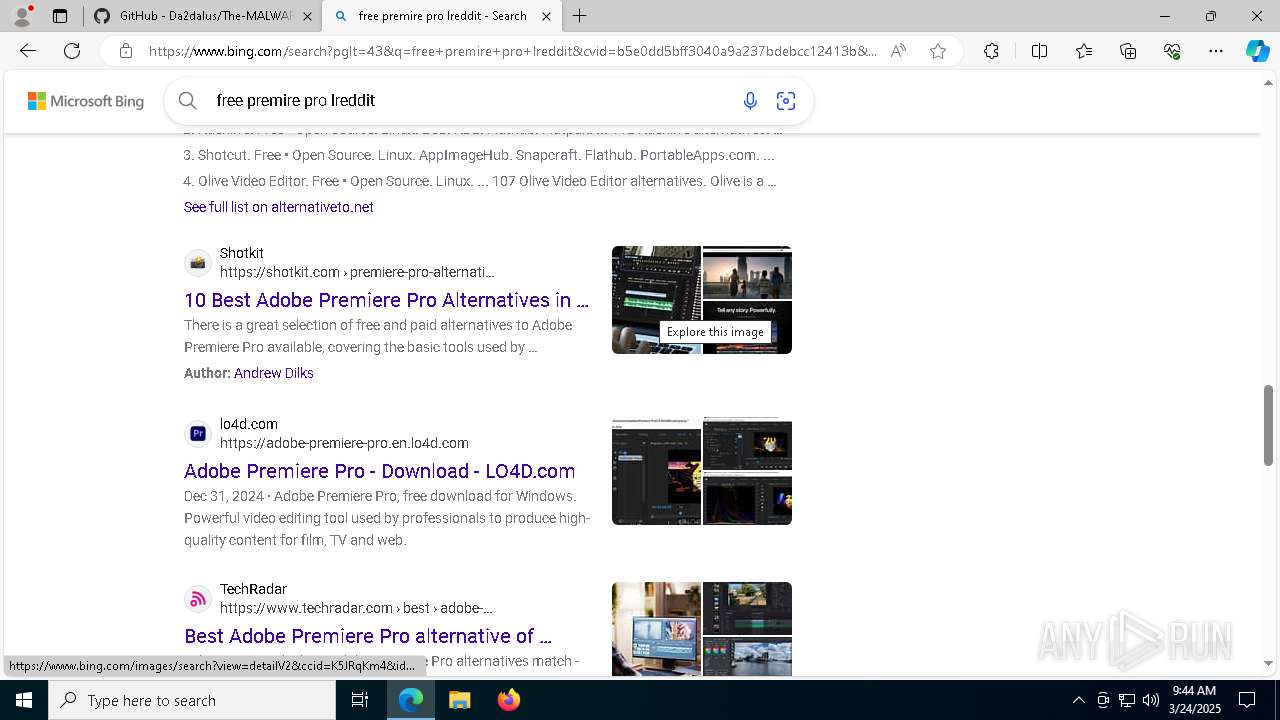
Task: Click the TechRadar site favicon
Action: coord(198,599)
